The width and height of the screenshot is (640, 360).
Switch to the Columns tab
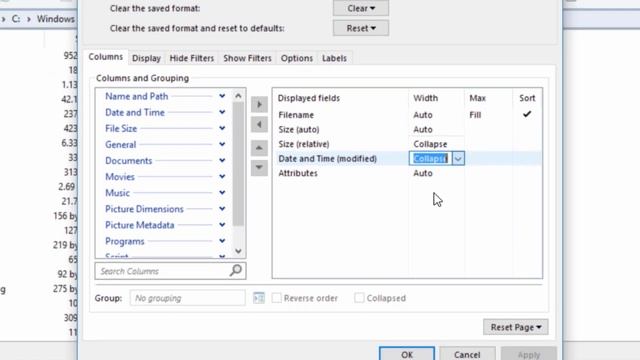point(106,57)
